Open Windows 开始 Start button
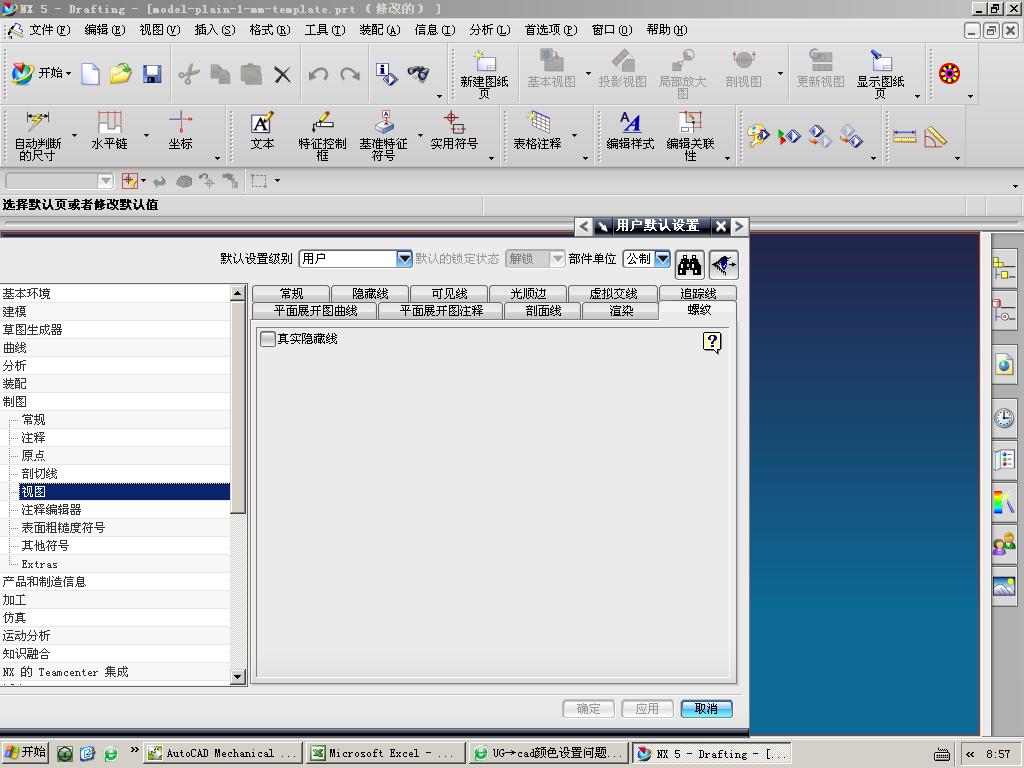Screen dimensions: 1024x768 [26, 752]
